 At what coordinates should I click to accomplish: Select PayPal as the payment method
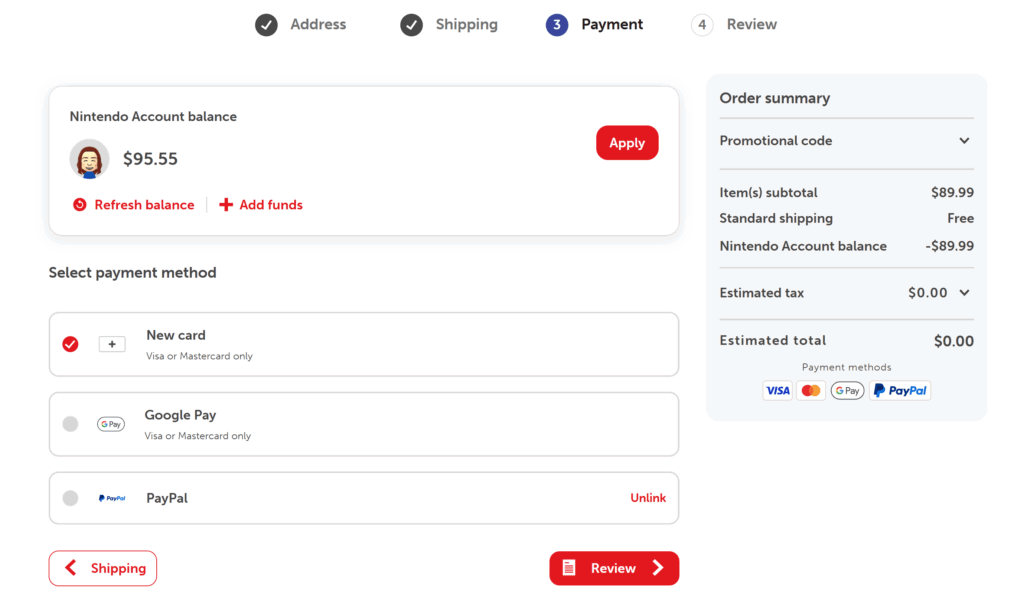70,498
